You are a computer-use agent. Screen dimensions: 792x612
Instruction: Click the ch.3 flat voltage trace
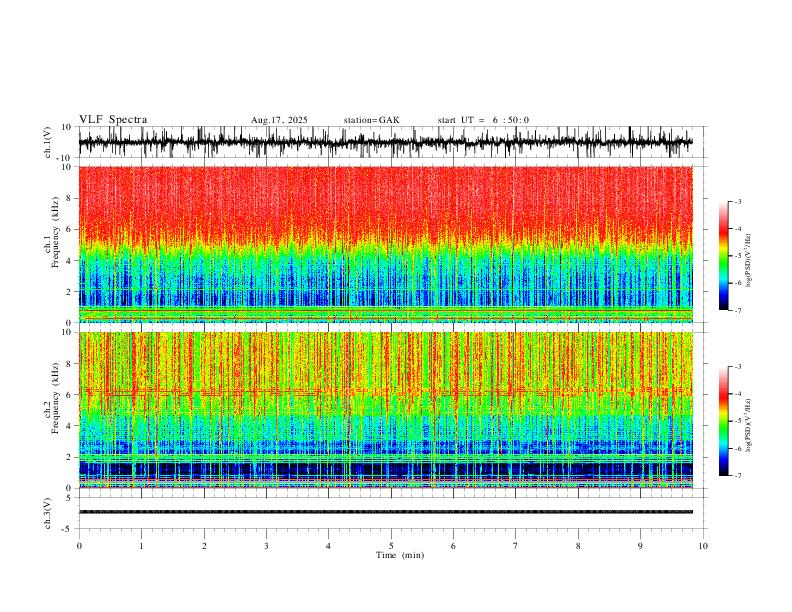tap(385, 512)
